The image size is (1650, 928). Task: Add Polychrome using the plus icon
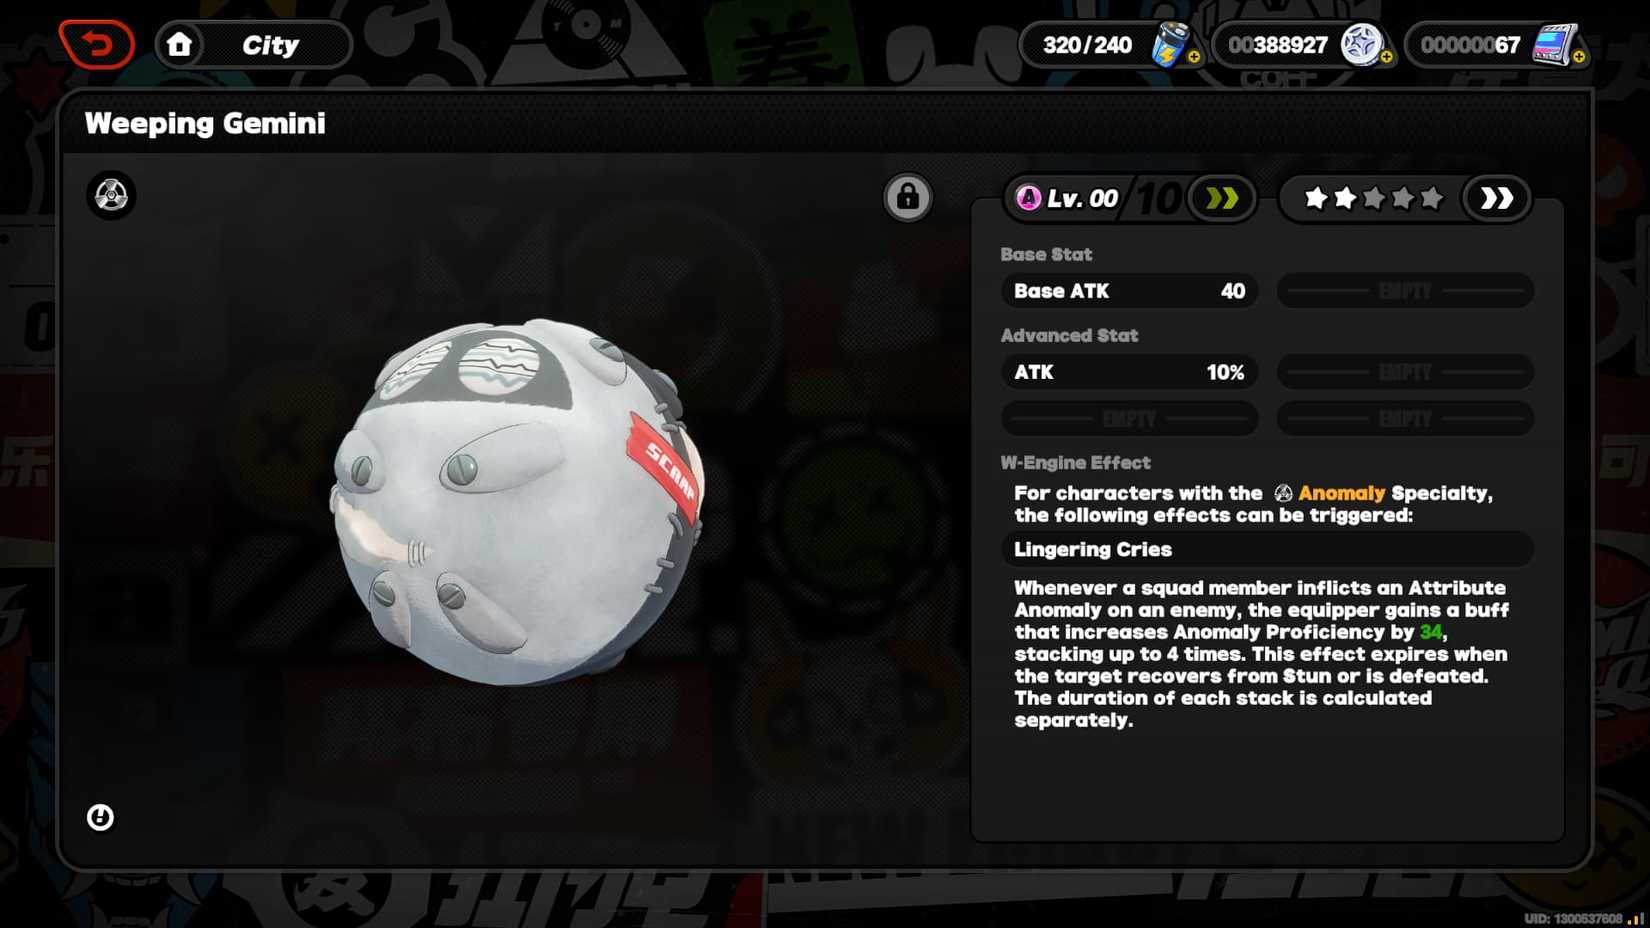click(1579, 58)
